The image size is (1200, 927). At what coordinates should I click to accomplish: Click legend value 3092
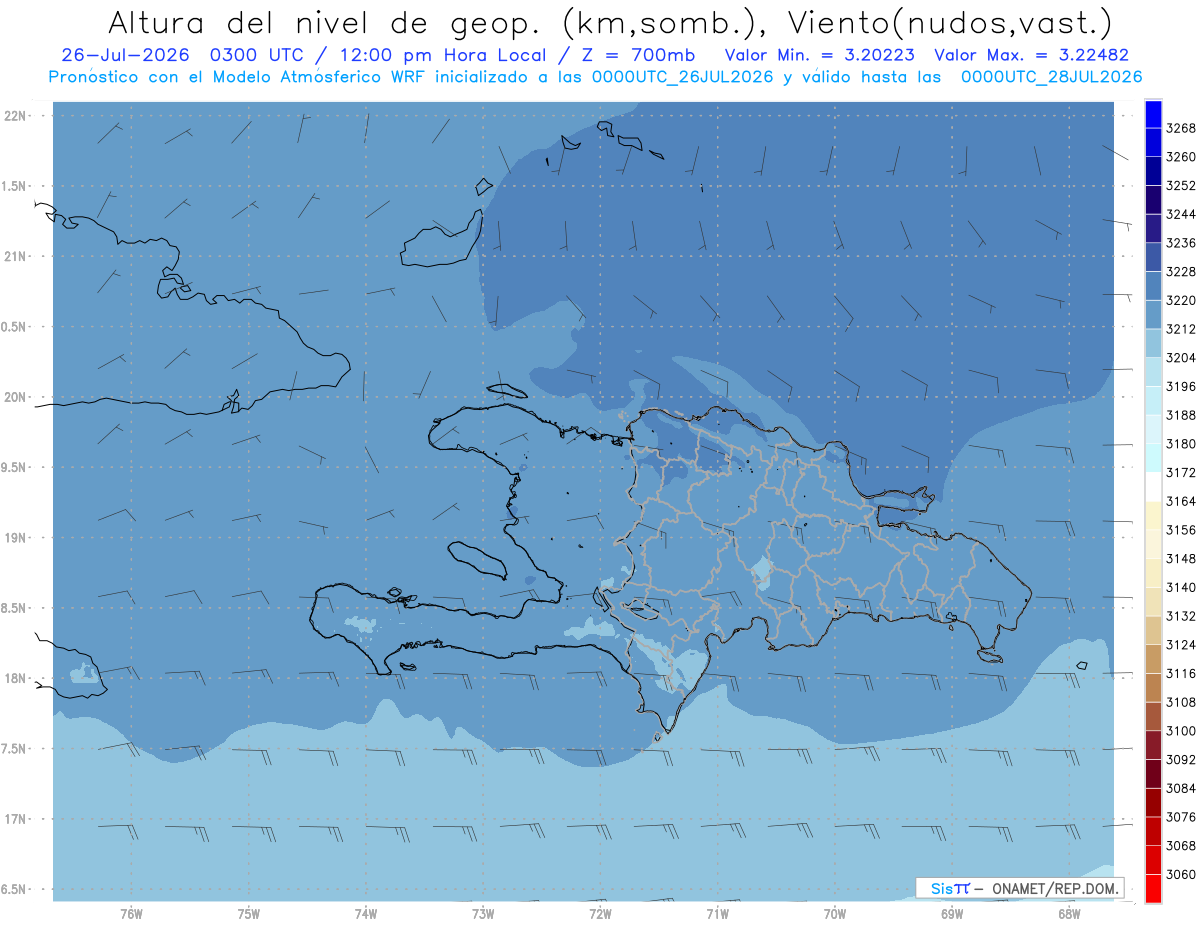(x=1181, y=759)
